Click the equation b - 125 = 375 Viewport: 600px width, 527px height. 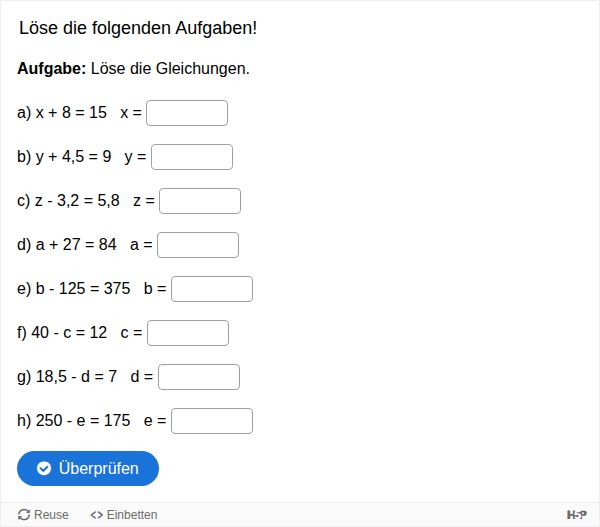point(83,289)
